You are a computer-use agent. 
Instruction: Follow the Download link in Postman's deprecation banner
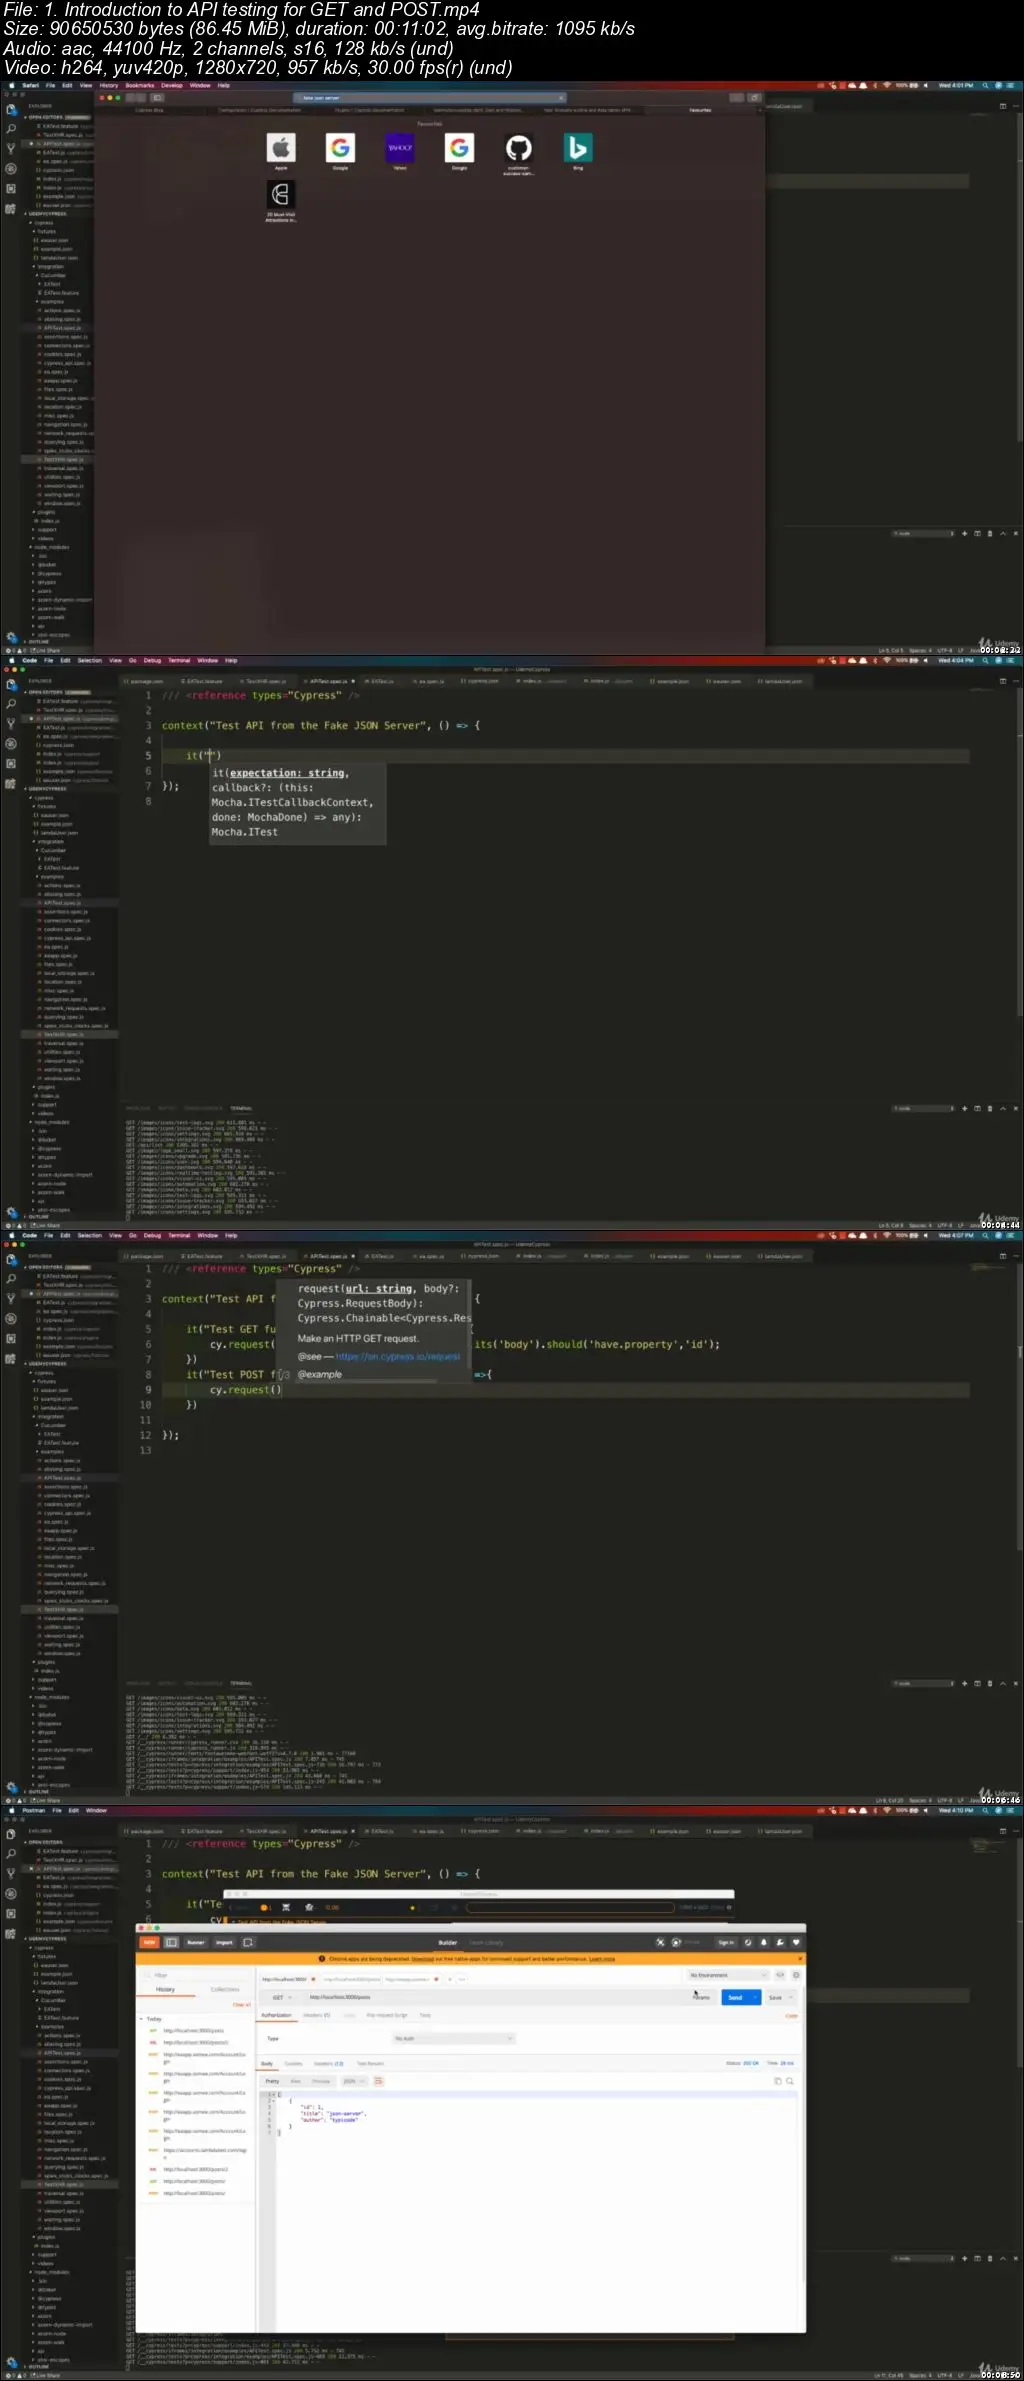[x=423, y=1958]
